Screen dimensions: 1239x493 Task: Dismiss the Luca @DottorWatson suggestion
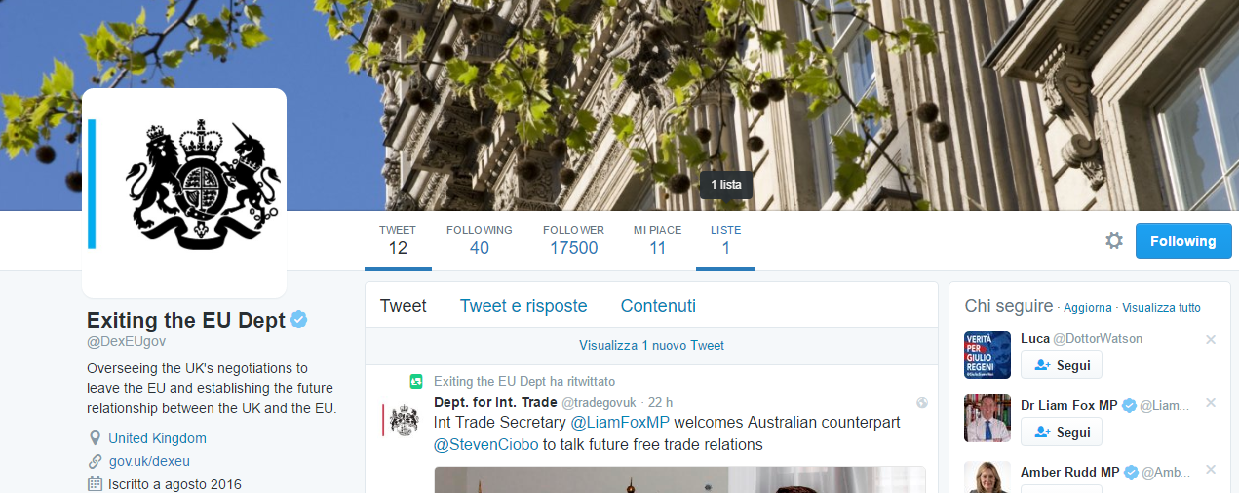click(x=1211, y=340)
